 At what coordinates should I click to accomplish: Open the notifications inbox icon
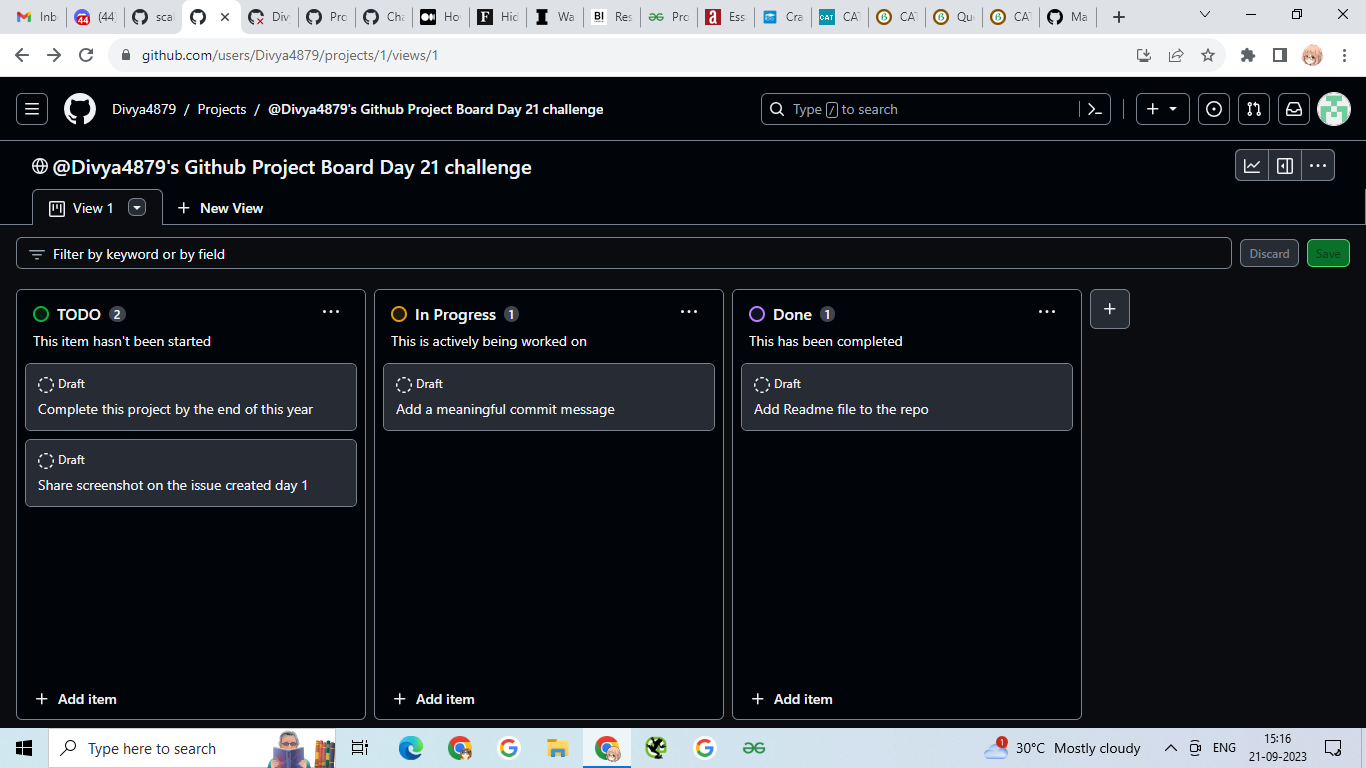tap(1293, 109)
